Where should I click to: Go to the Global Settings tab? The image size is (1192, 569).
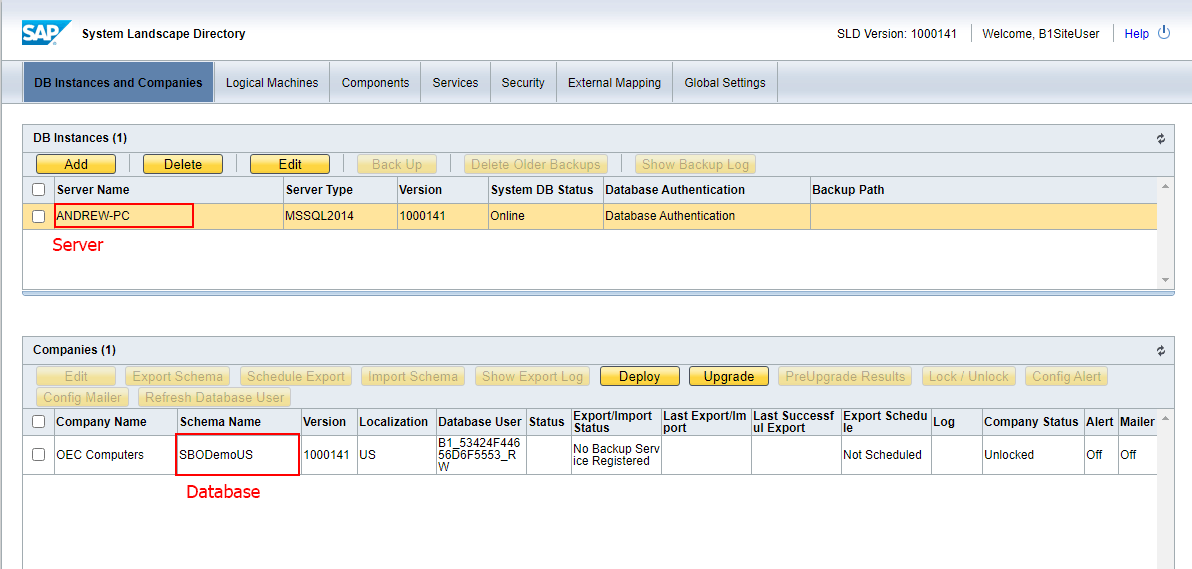pyautogui.click(x=725, y=83)
